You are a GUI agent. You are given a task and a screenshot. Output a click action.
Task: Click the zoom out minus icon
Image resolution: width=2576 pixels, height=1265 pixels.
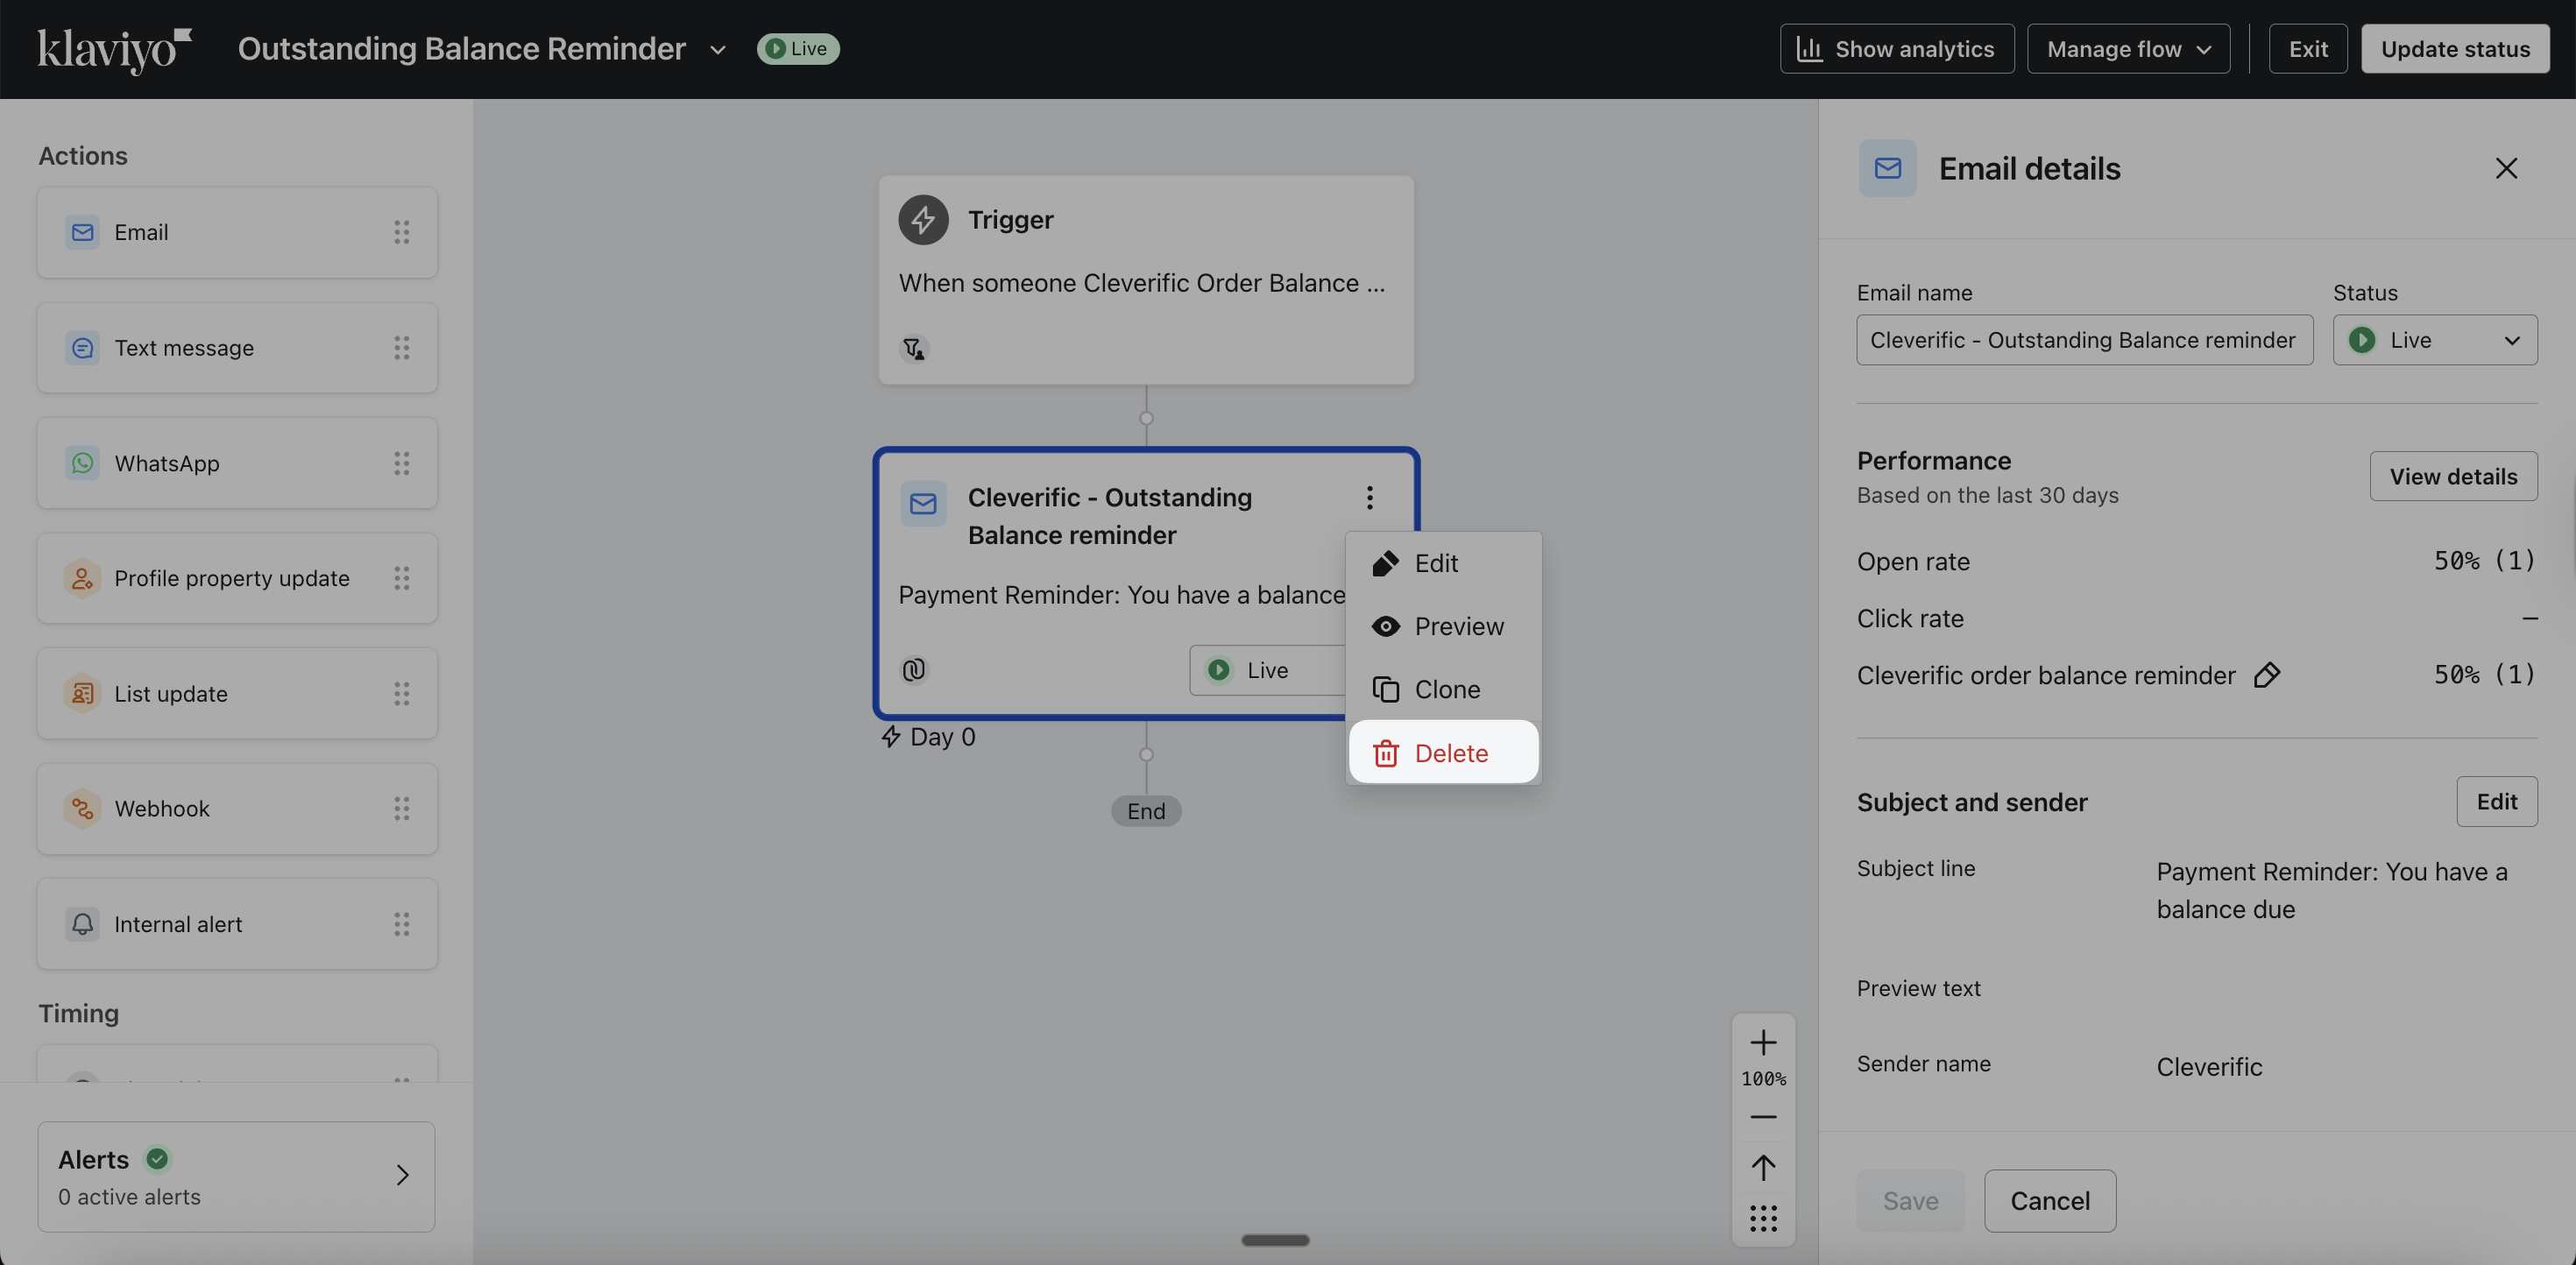pyautogui.click(x=1763, y=1117)
